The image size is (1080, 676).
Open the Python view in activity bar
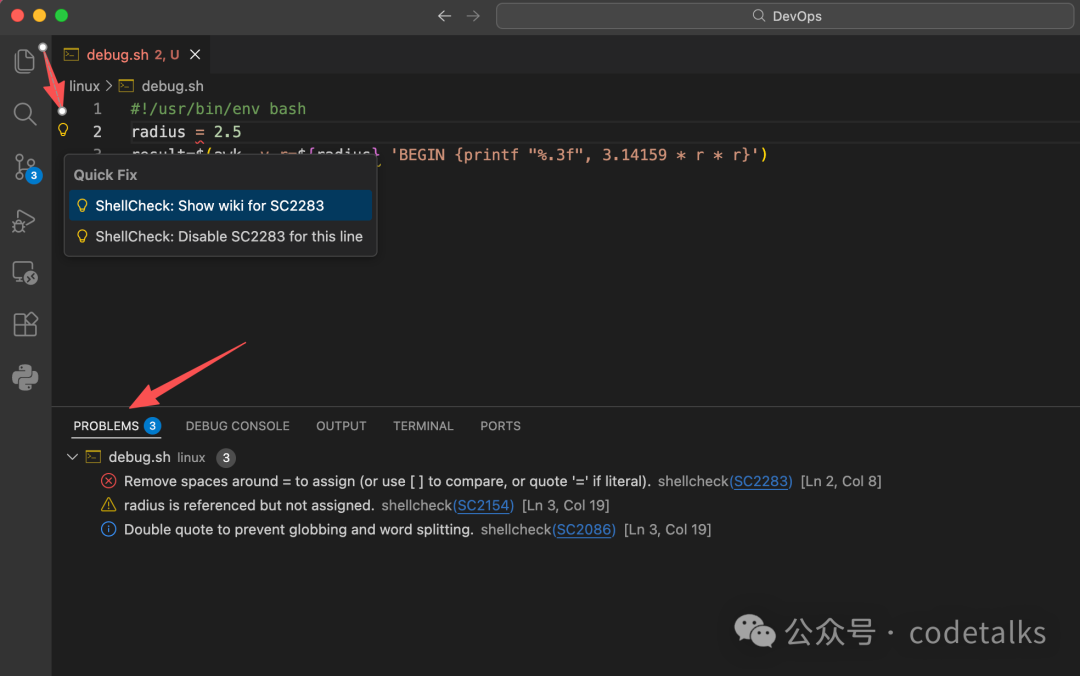[x=25, y=377]
